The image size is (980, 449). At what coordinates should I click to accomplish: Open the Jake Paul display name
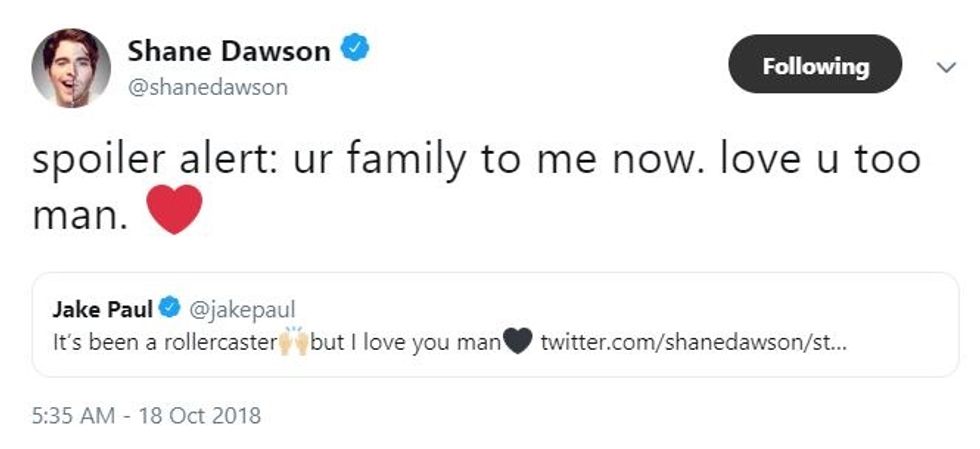point(102,308)
